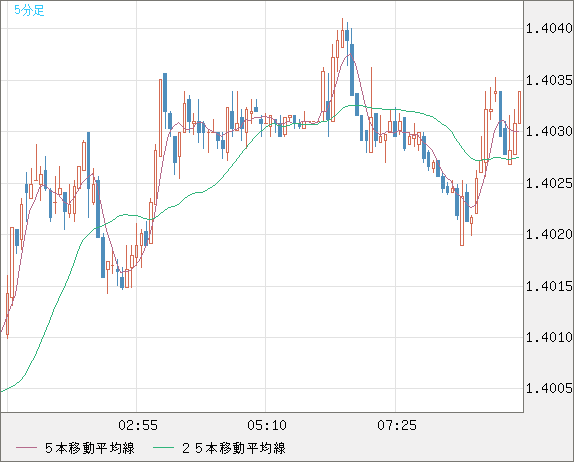Click the 1.4015 price axis label

coord(549,286)
